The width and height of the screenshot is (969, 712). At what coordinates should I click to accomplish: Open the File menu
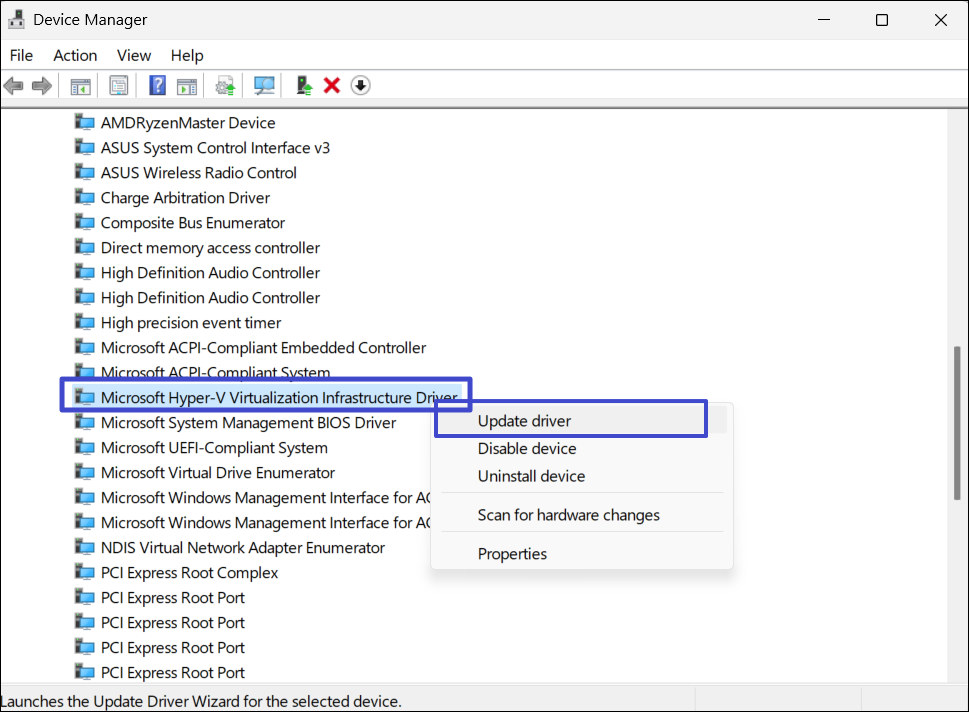coord(21,55)
